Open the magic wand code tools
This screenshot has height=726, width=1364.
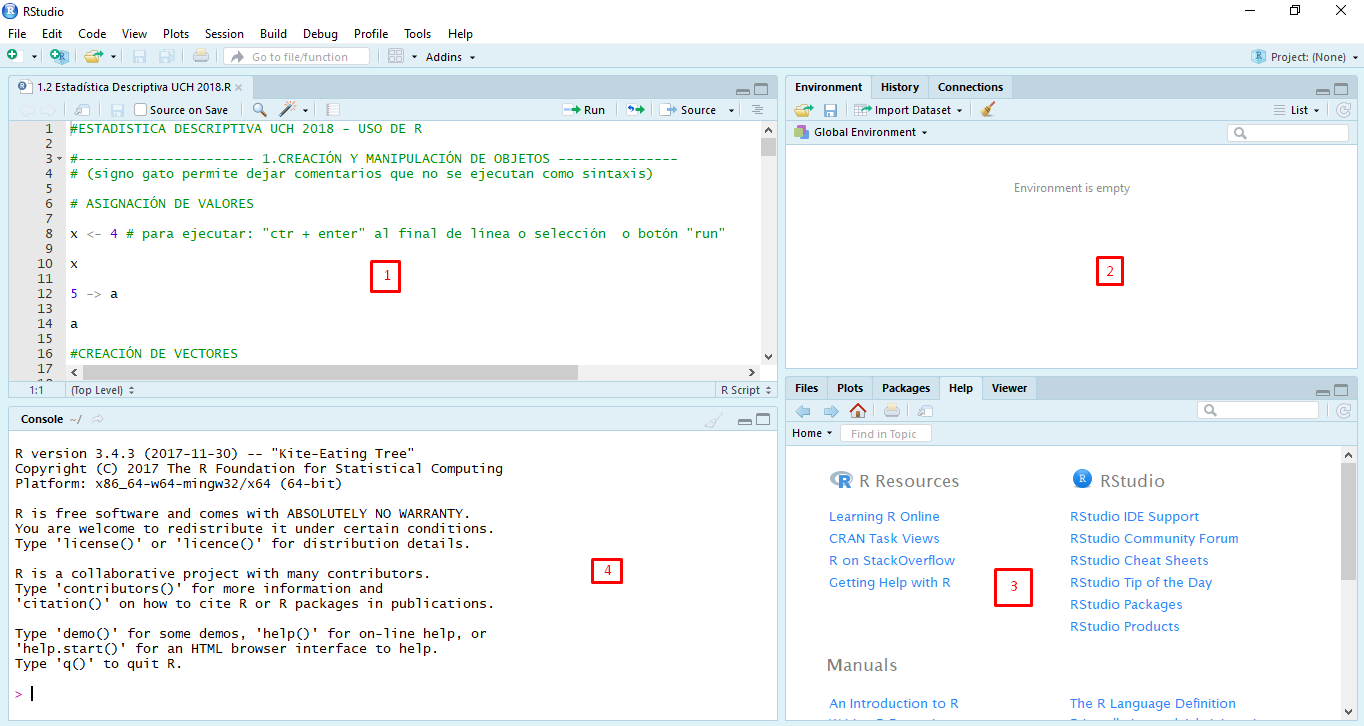pos(288,110)
